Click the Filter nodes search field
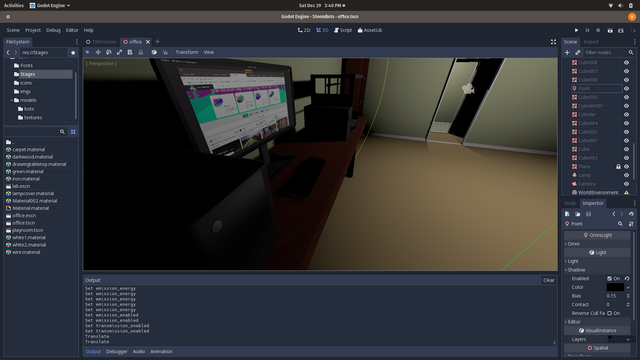 click(x=605, y=52)
